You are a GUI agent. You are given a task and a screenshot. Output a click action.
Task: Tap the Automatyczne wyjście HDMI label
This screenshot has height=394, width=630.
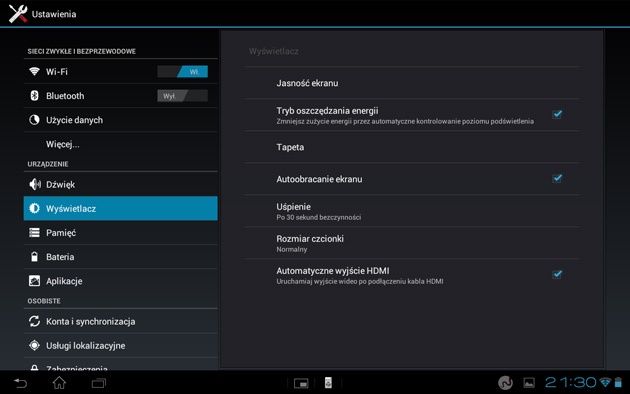pyautogui.click(x=333, y=271)
